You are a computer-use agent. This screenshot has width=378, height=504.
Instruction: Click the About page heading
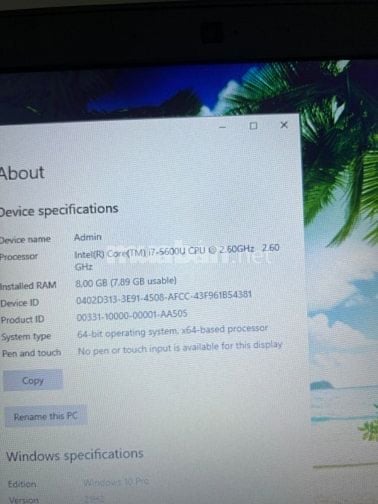click(22, 173)
